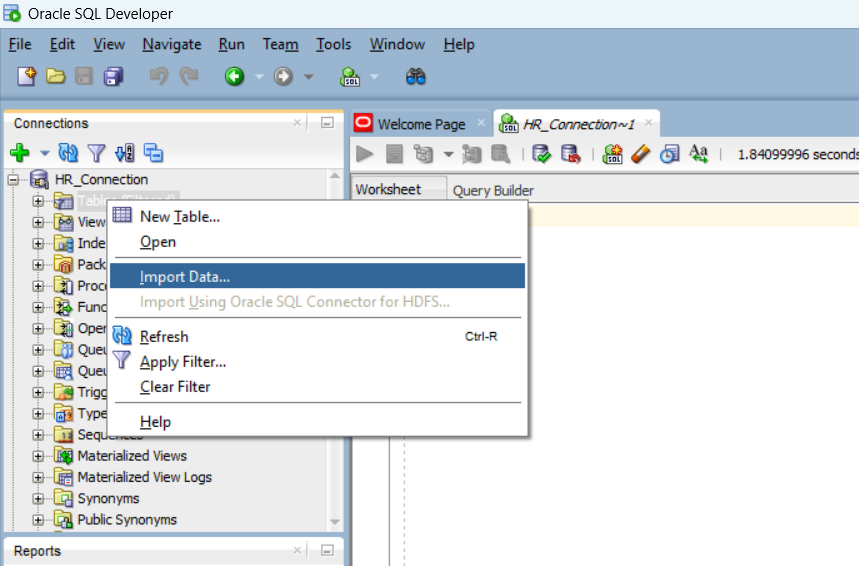Image resolution: width=859 pixels, height=566 pixels.
Task: Switch to the Welcome Page tab
Action: (x=421, y=124)
